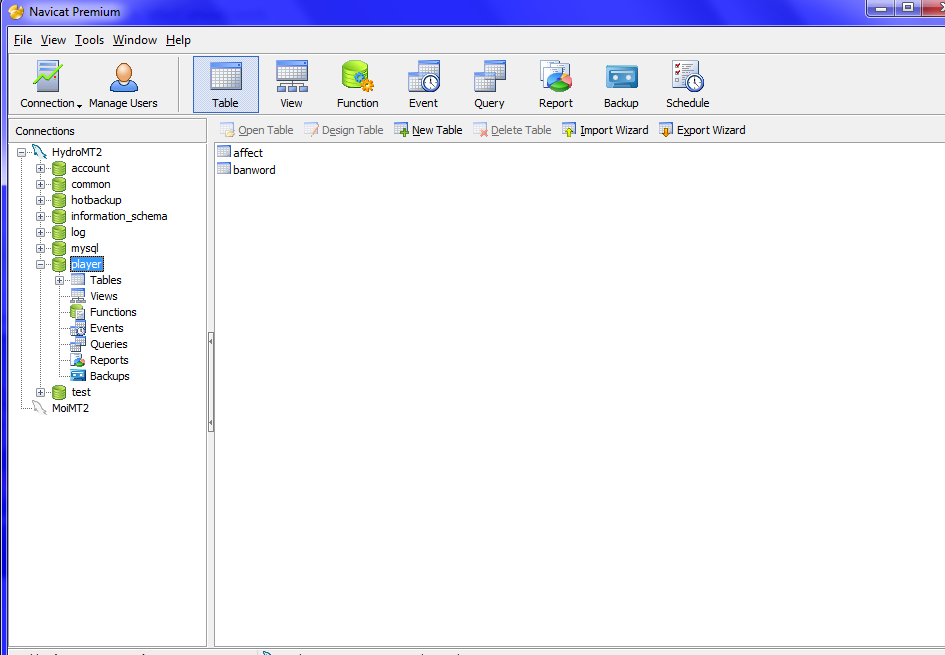Click the Design Table button

[x=344, y=130]
